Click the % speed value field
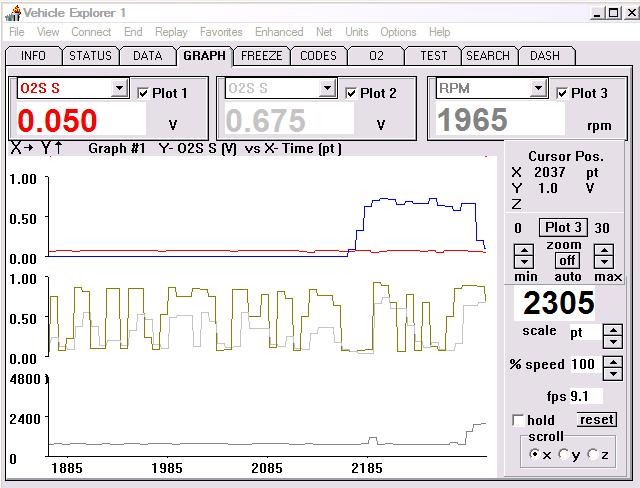The width and height of the screenshot is (640, 488). click(x=581, y=364)
